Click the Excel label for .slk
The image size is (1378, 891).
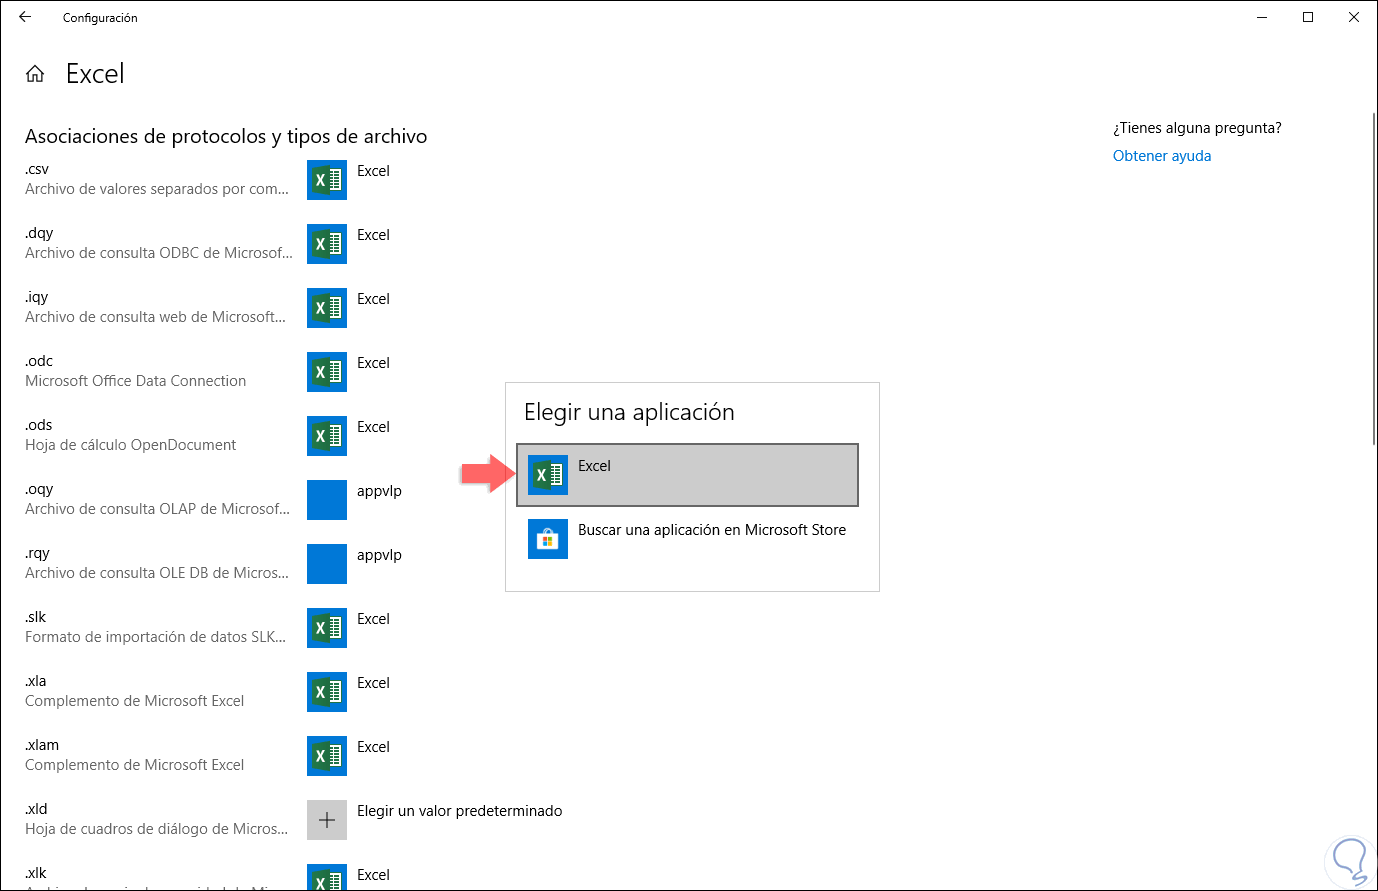373,619
